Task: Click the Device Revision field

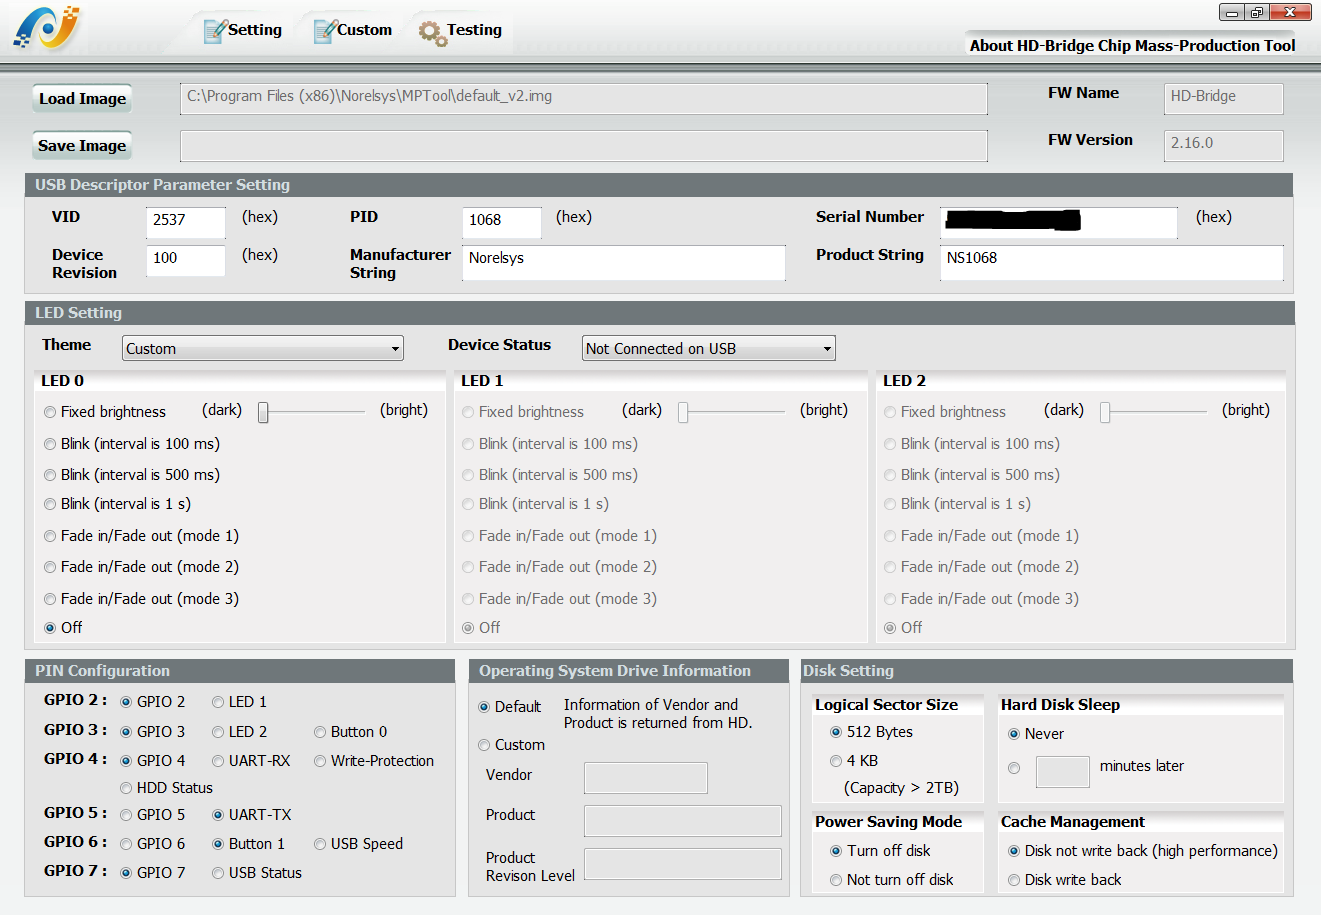Action: pyautogui.click(x=186, y=259)
